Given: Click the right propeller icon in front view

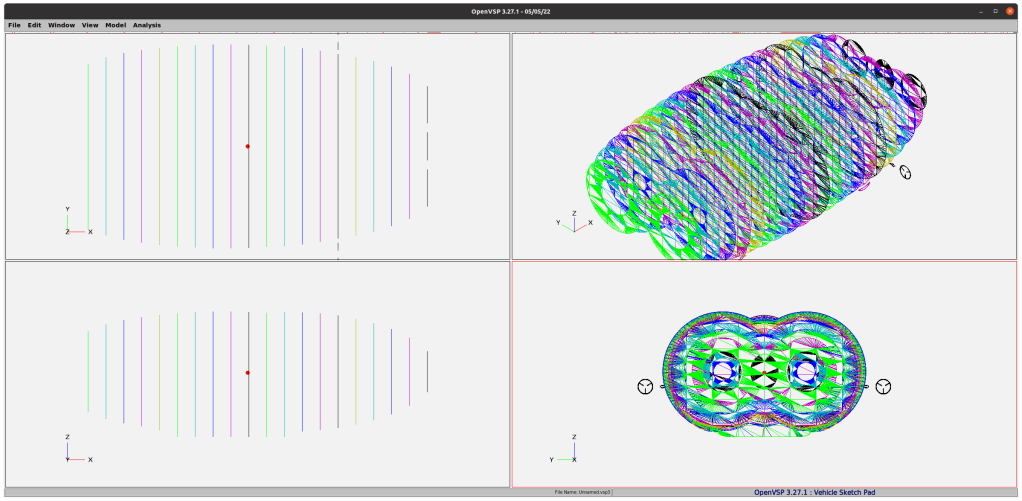Looking at the screenshot, I should [x=883, y=386].
